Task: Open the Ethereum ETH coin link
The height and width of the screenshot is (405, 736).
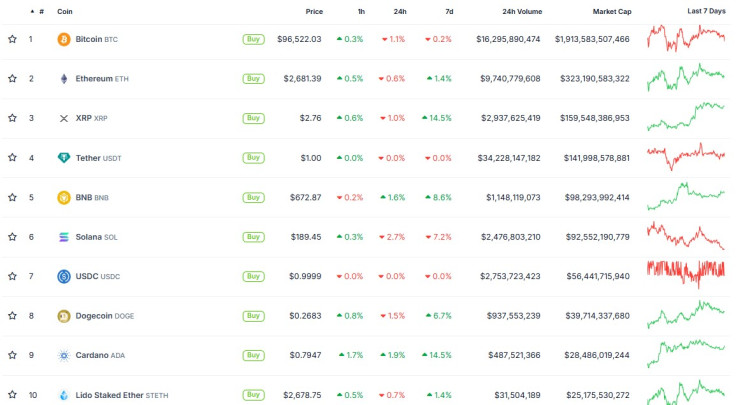Action: point(102,79)
